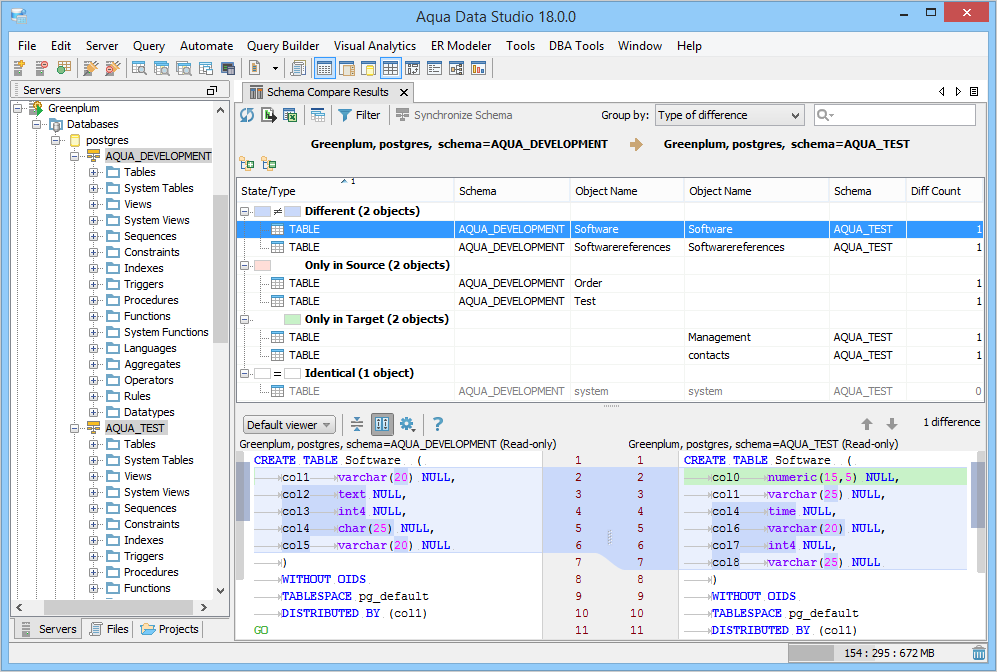
Task: Sort by the Diff Count column header
Action: click(x=944, y=191)
